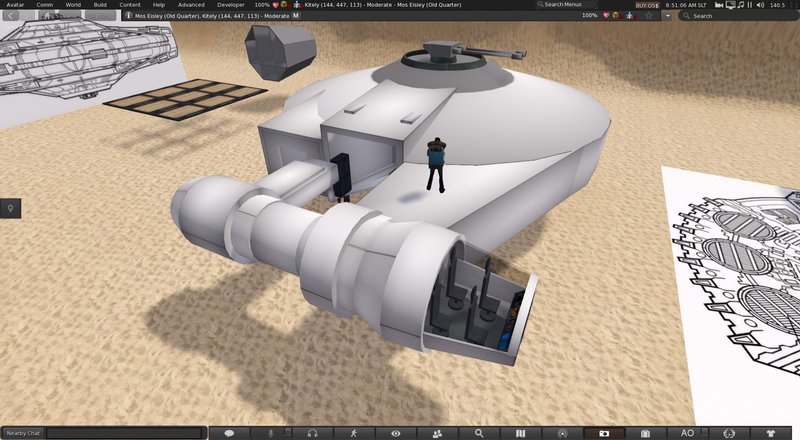800x440 pixels.
Task: Open the Advanced menu
Action: (x=191, y=5)
